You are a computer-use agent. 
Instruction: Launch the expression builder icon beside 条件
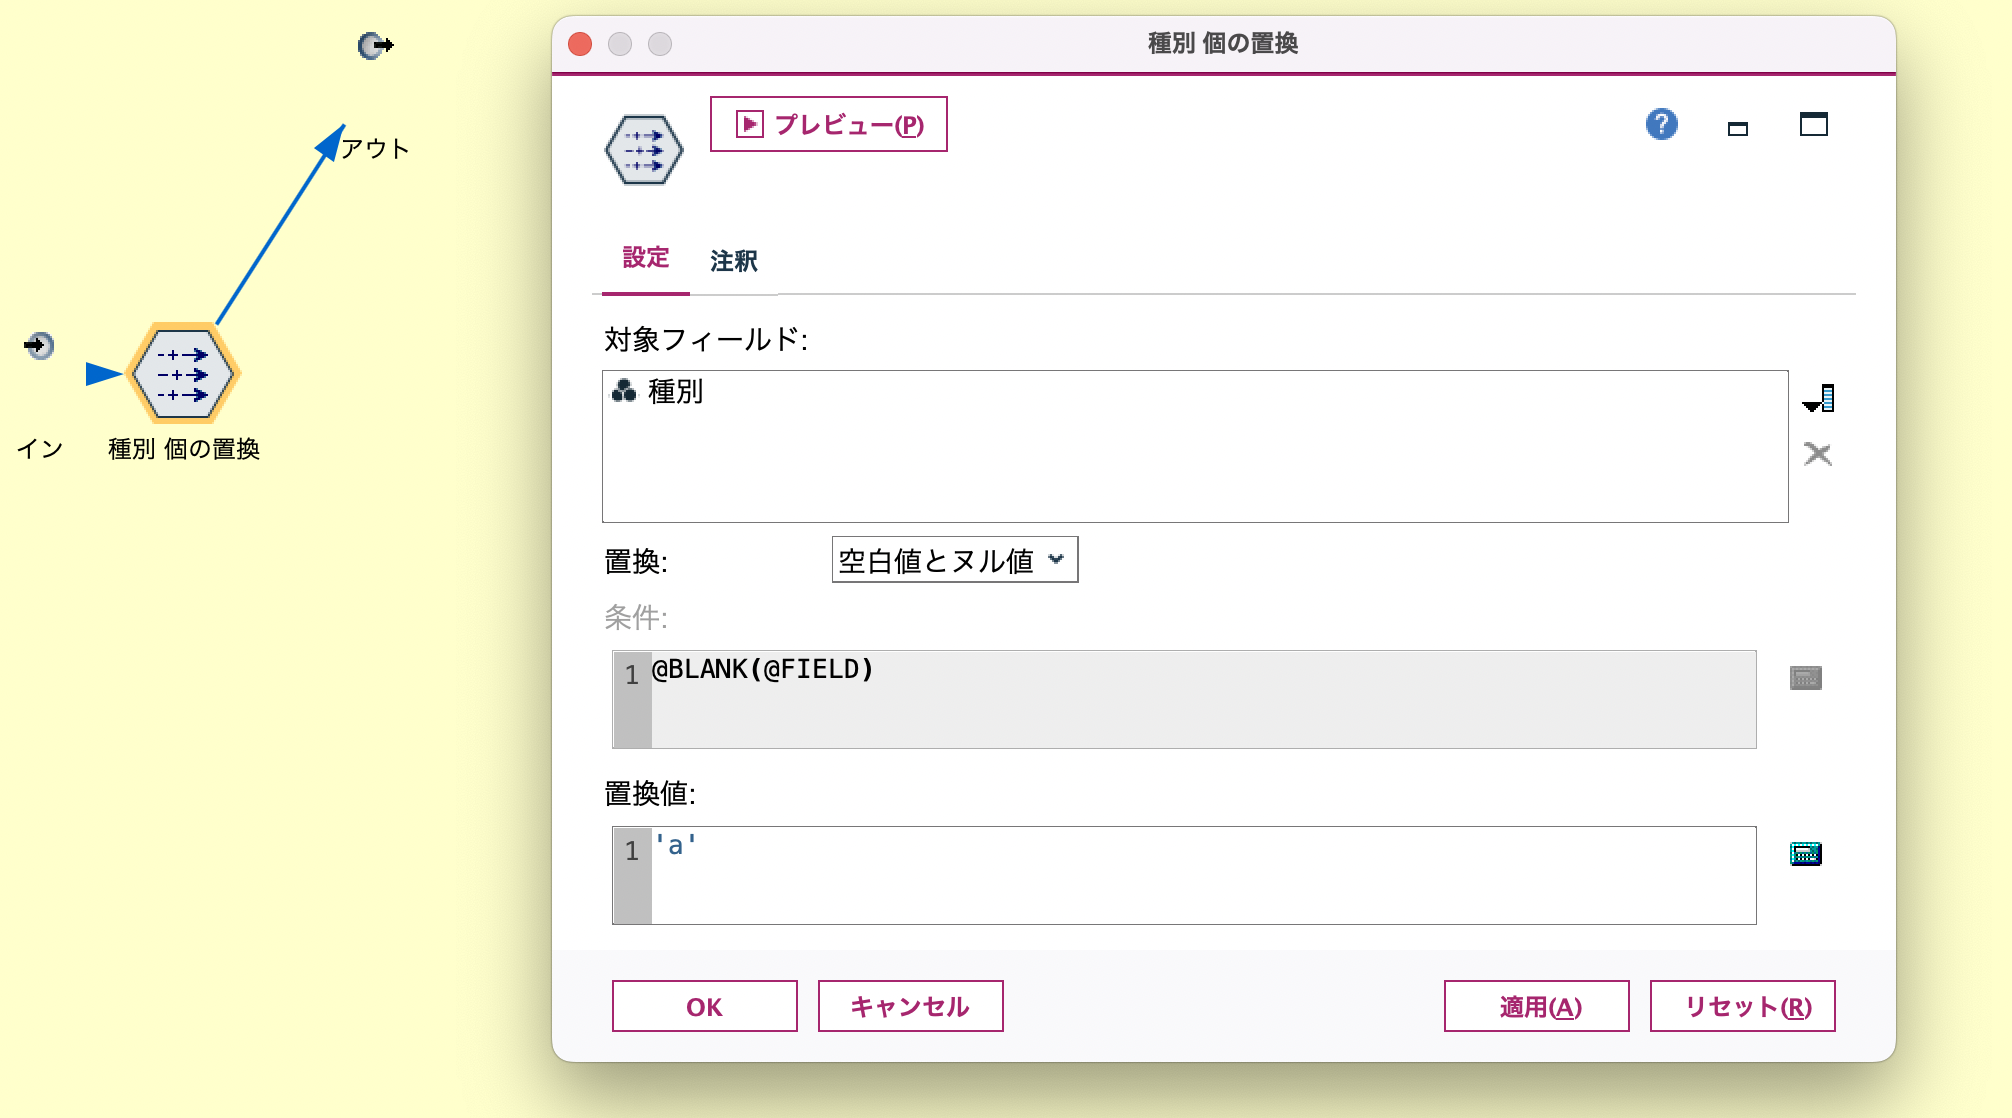click(1806, 677)
